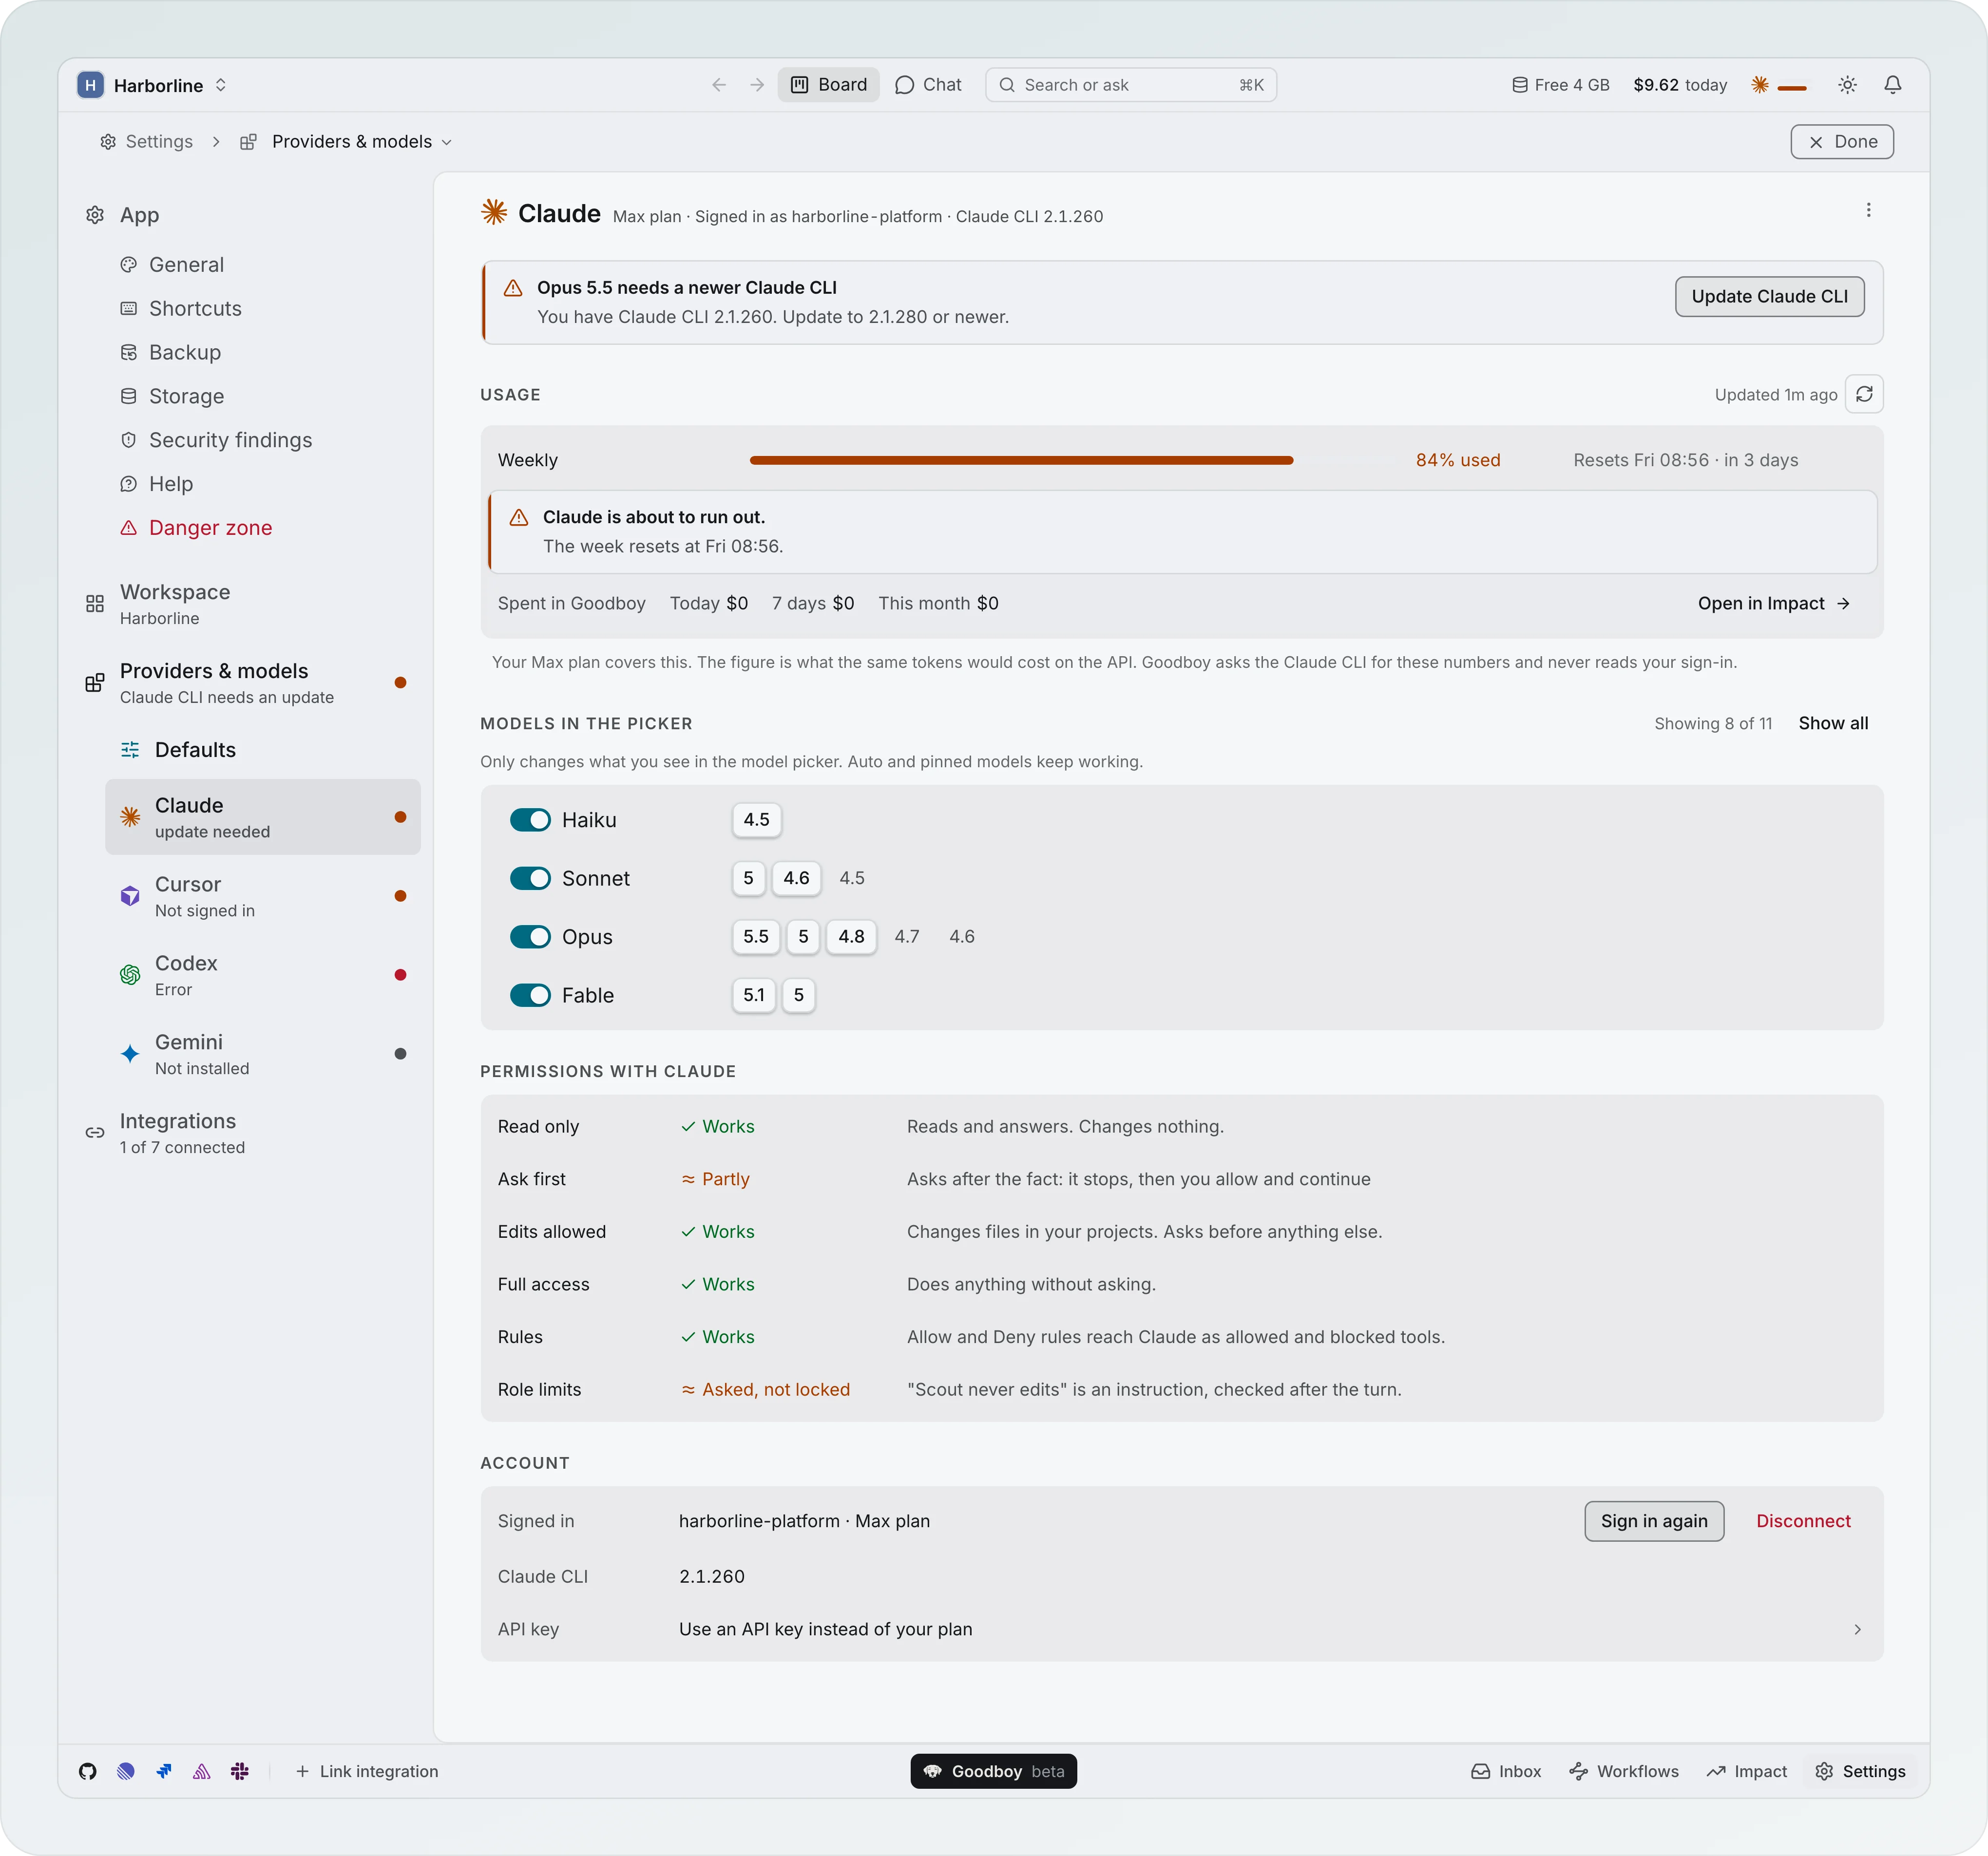Viewport: 1988px width, 1856px height.
Task: Expand the API key row
Action: click(1182, 1629)
